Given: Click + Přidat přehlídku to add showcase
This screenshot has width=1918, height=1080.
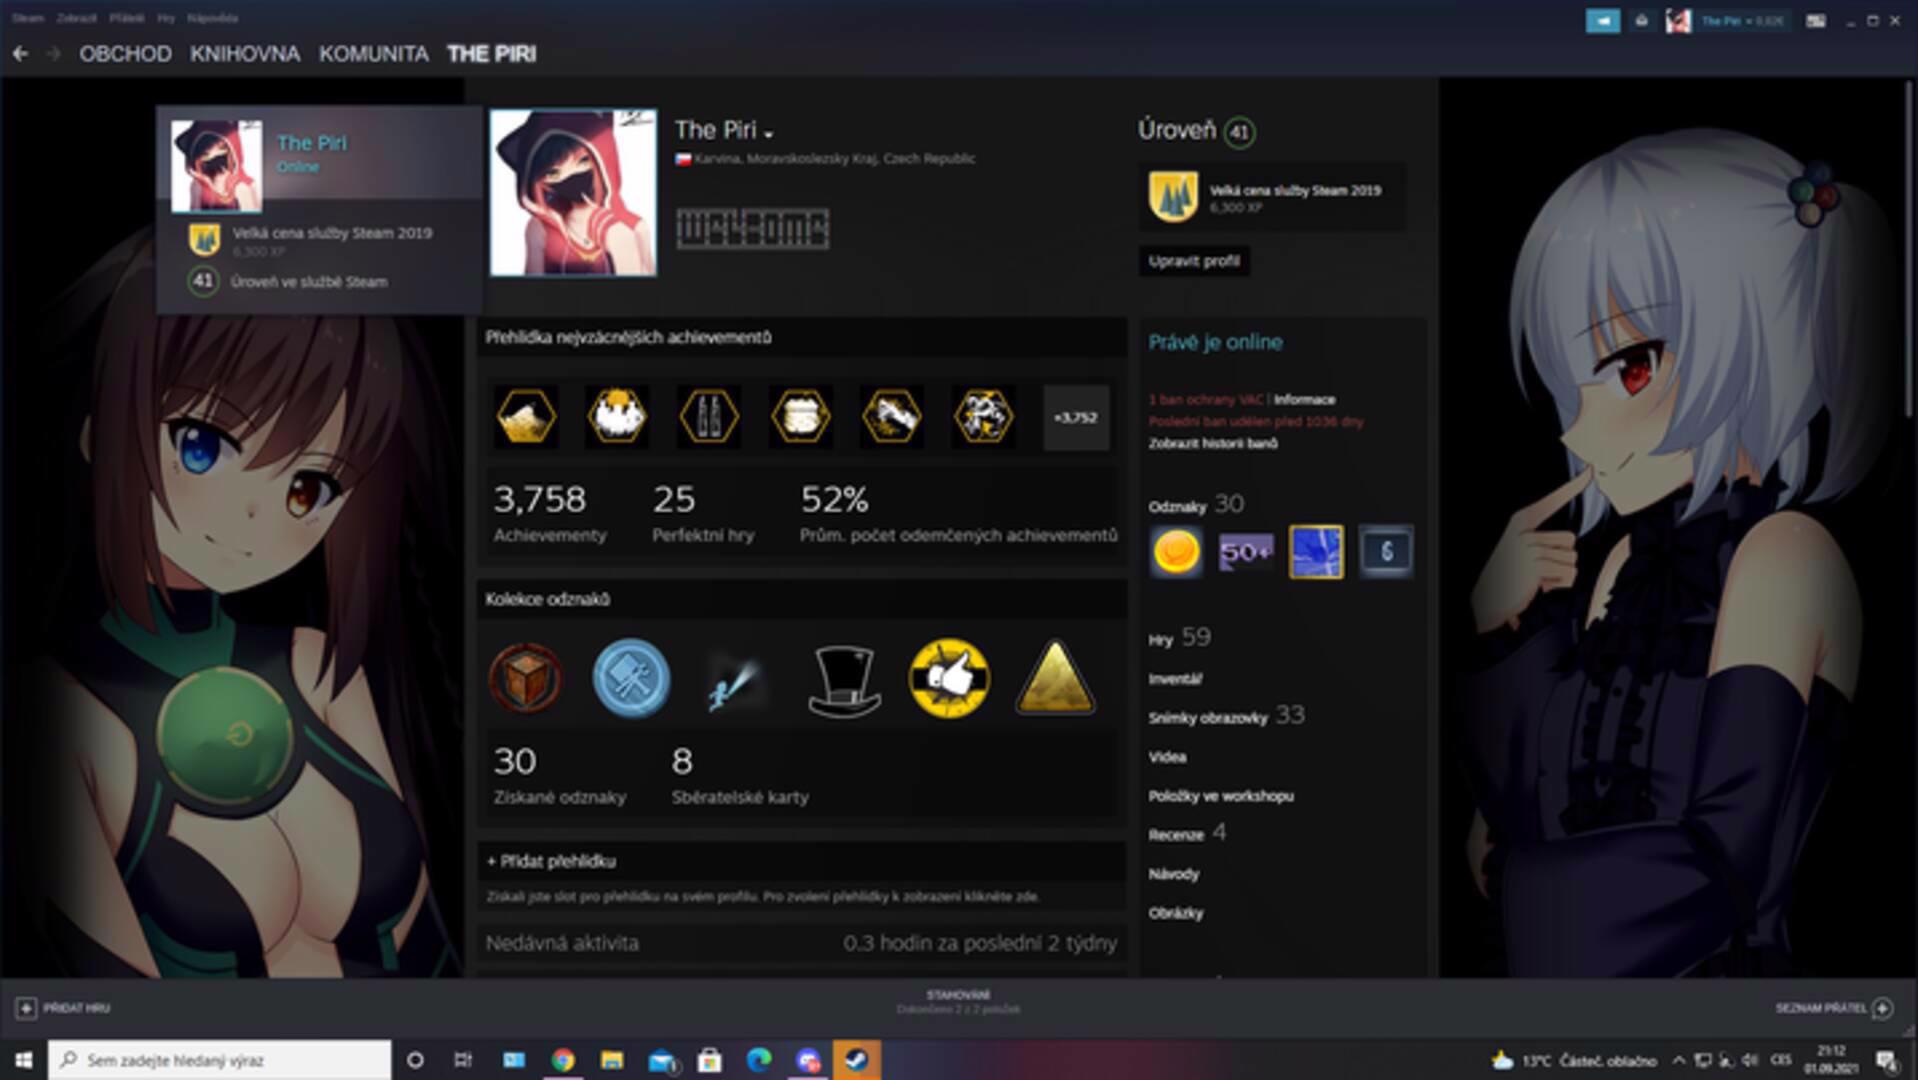Looking at the screenshot, I should point(551,861).
